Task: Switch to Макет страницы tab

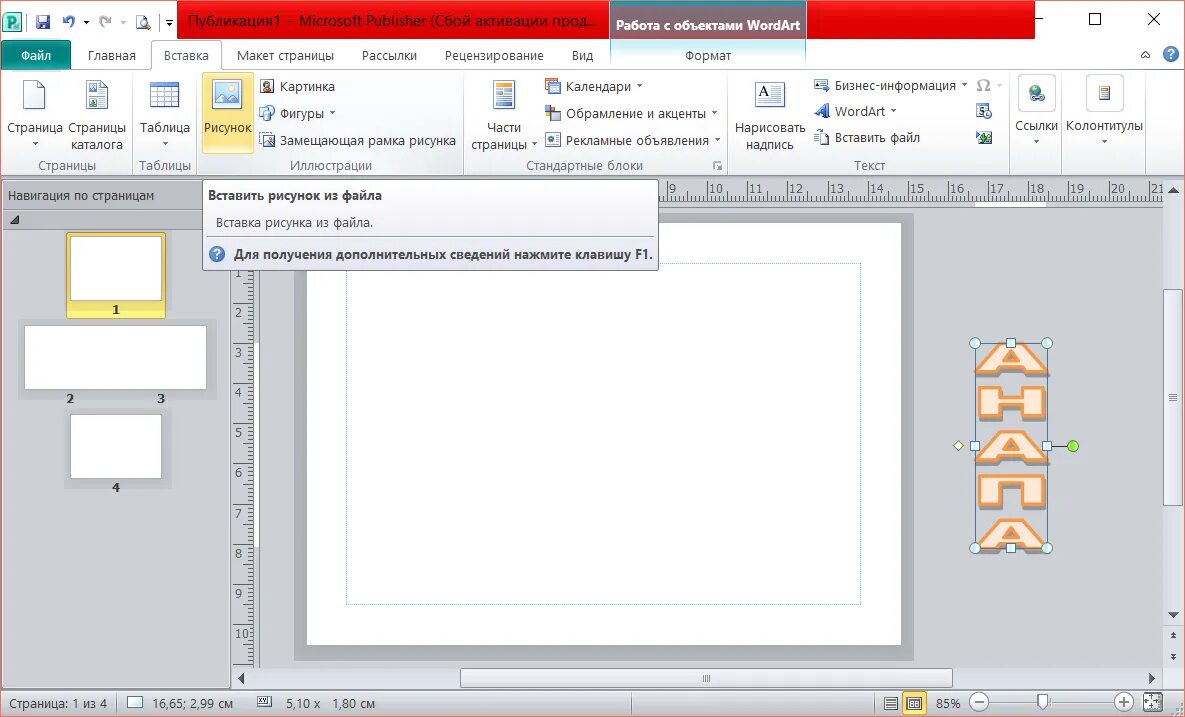Action: [x=285, y=55]
